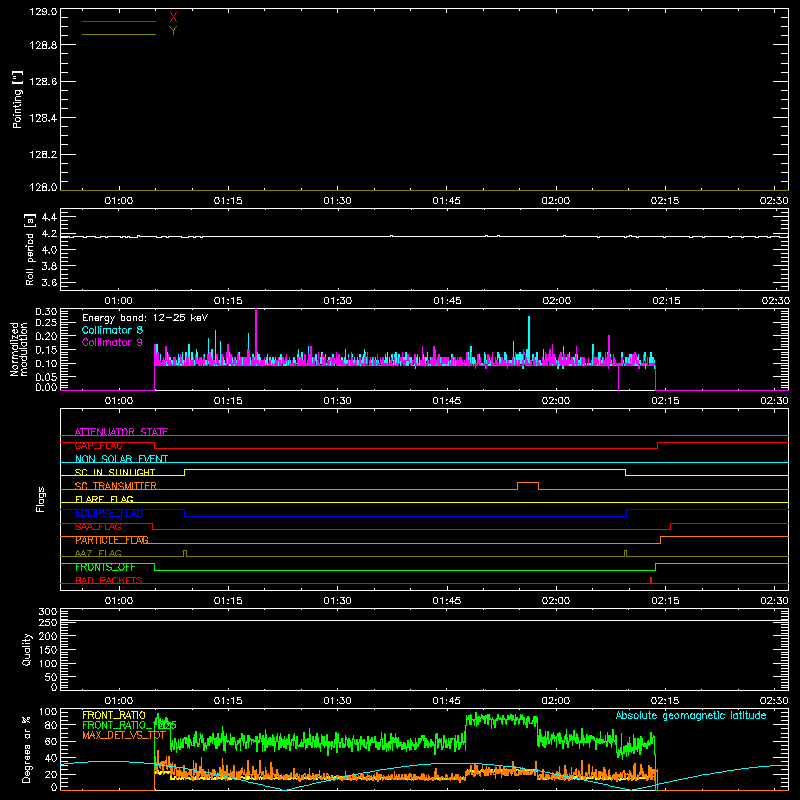Click the 'Quality' y-axis title
Viewport: 800px width, 800px height.
pyautogui.click(x=27, y=649)
